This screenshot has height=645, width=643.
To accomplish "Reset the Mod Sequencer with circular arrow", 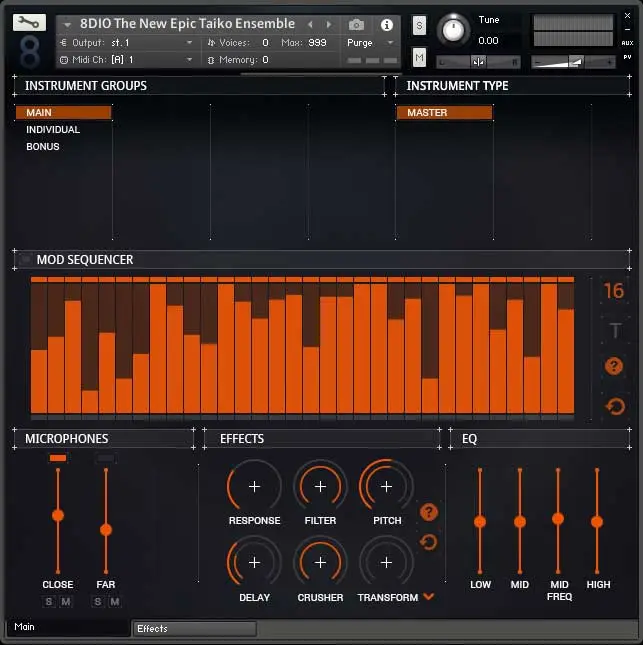I will pos(615,406).
